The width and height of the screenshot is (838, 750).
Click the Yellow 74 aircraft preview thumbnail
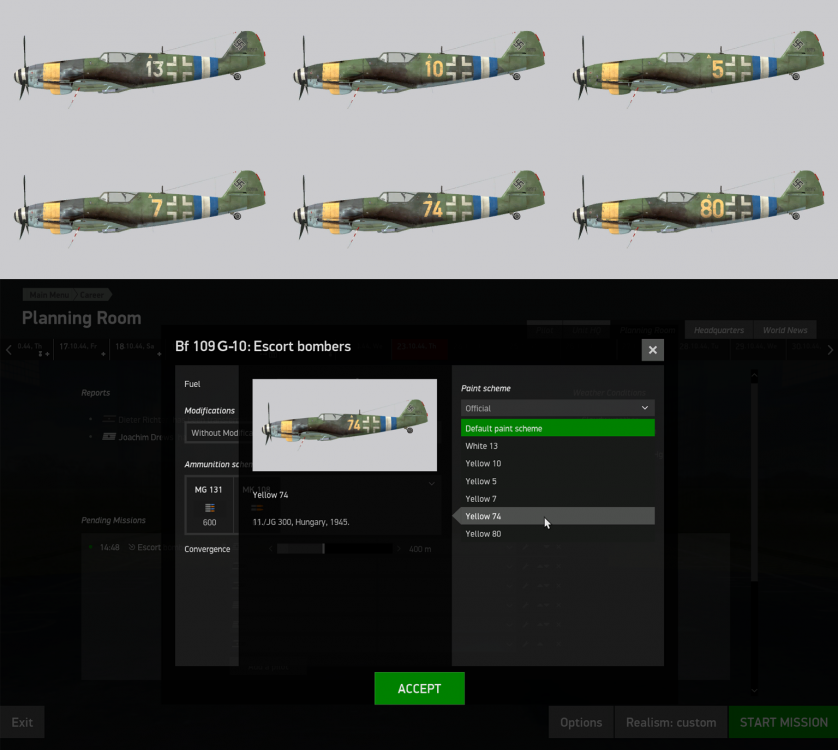click(344, 425)
